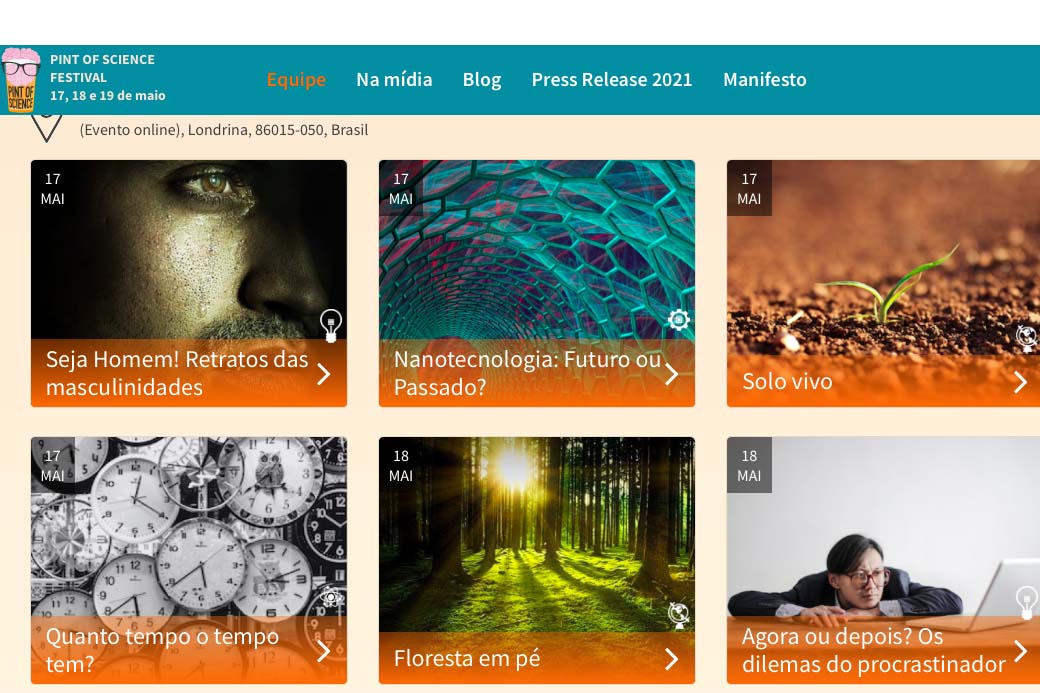Click atom icon on Quanto tempo card
The image size is (1040, 693).
330,598
